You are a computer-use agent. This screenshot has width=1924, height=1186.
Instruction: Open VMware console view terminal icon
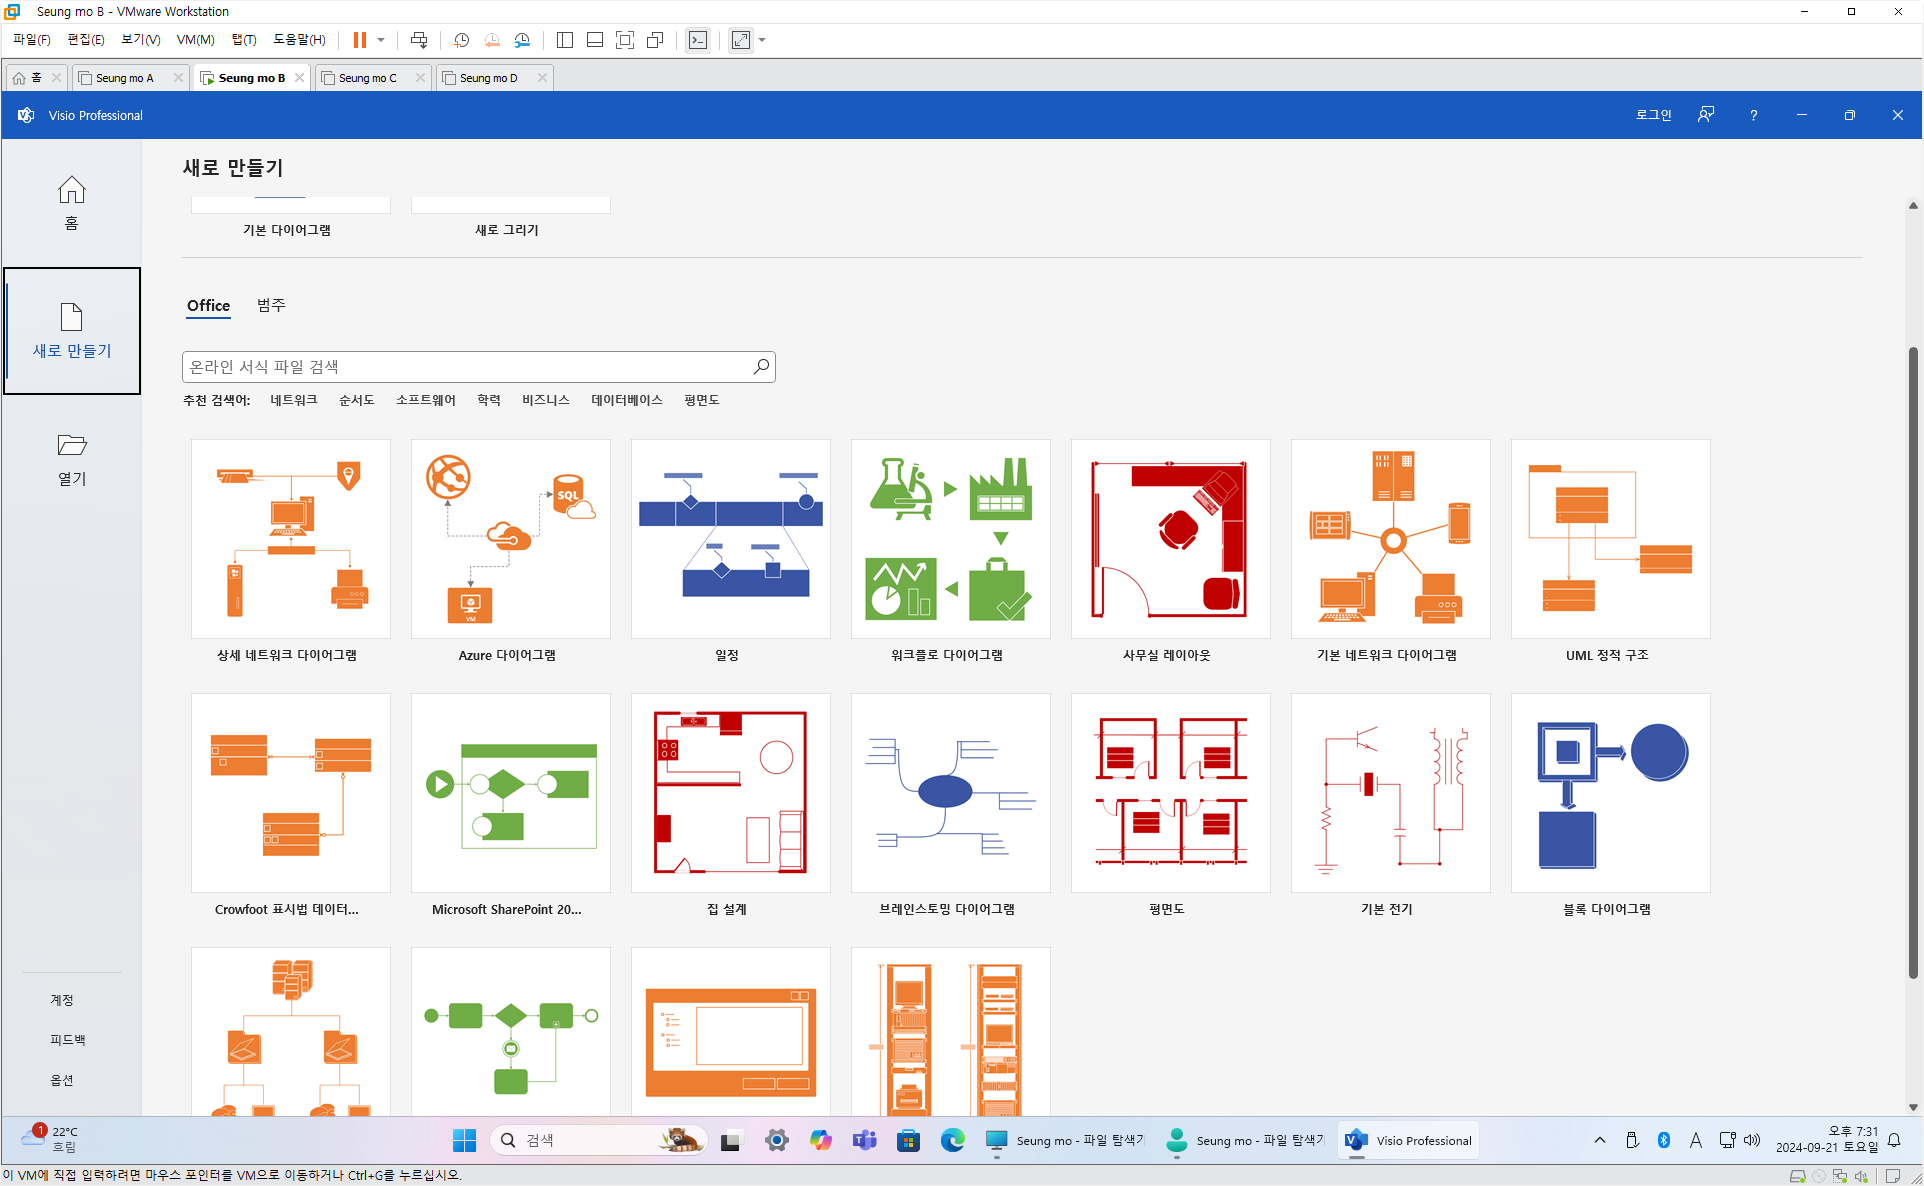point(698,40)
